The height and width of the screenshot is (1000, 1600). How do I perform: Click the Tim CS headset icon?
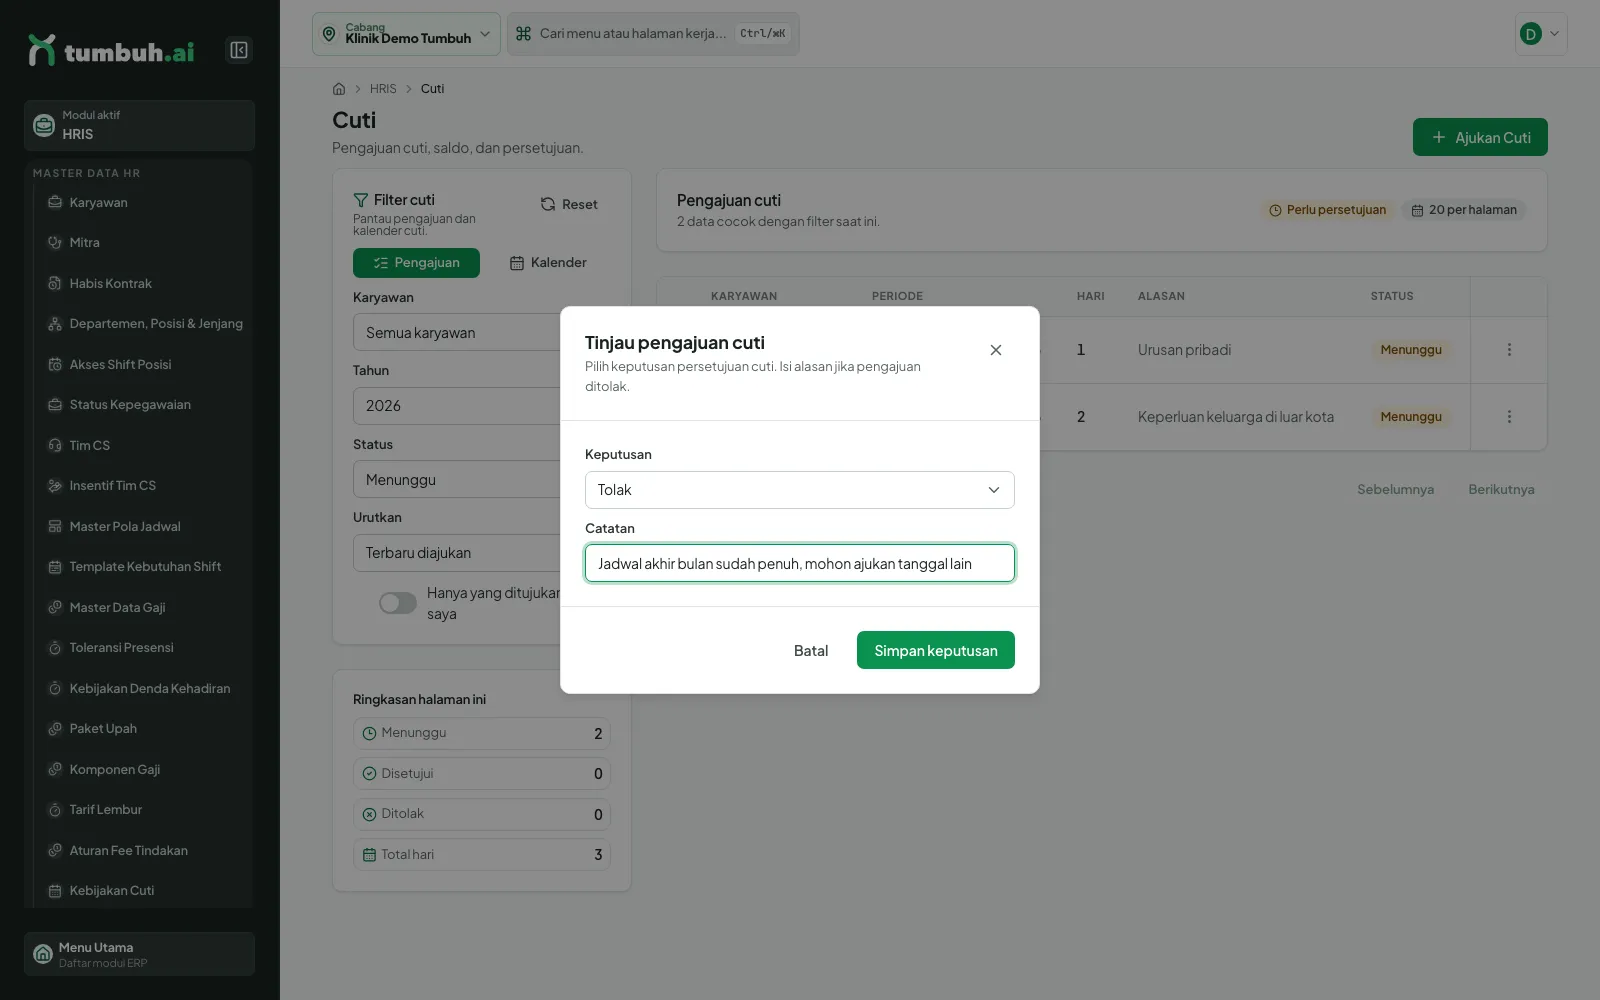[55, 446]
